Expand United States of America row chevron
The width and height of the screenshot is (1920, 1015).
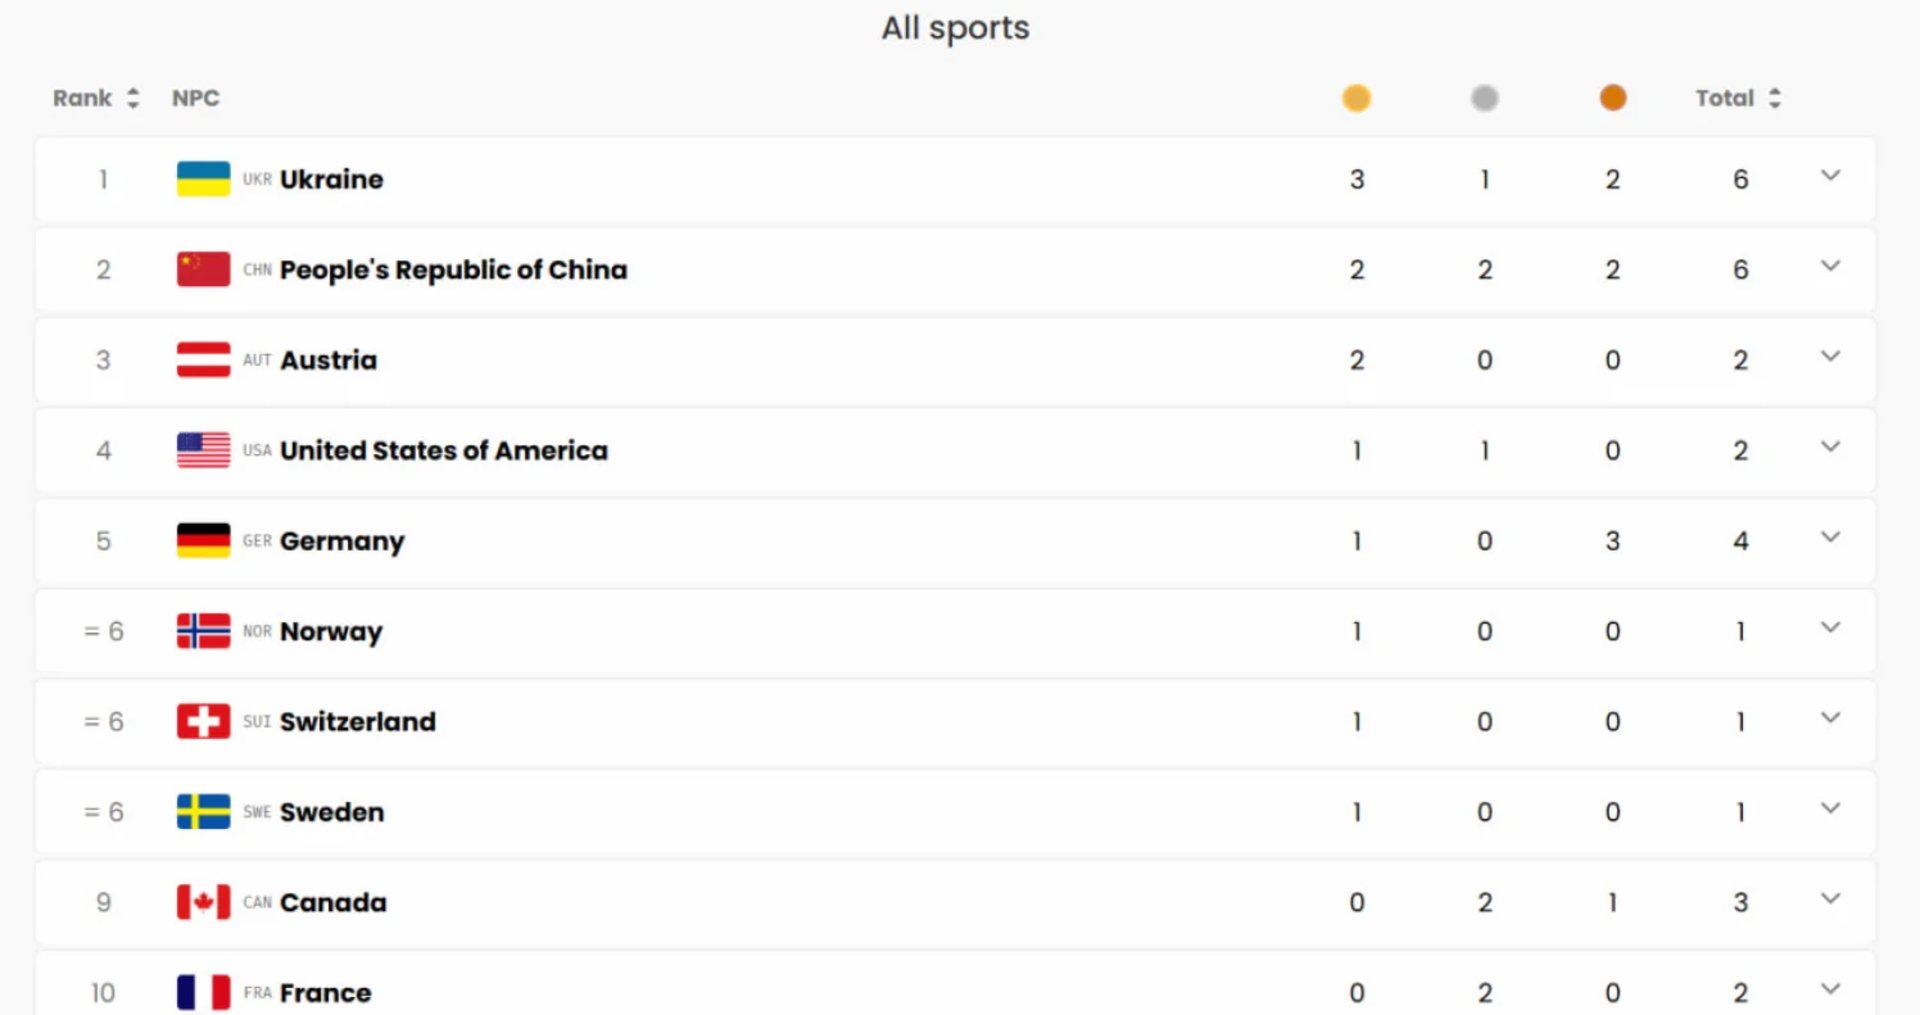point(1830,447)
